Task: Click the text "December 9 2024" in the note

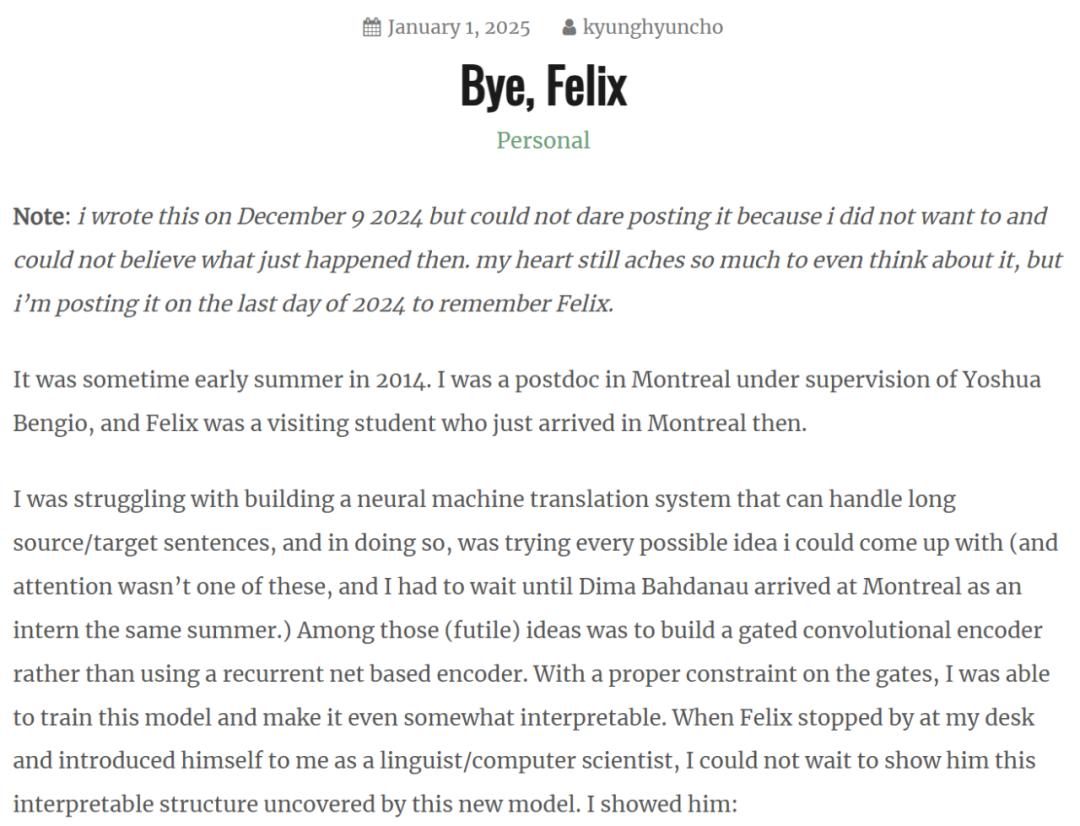Action: coord(329,216)
